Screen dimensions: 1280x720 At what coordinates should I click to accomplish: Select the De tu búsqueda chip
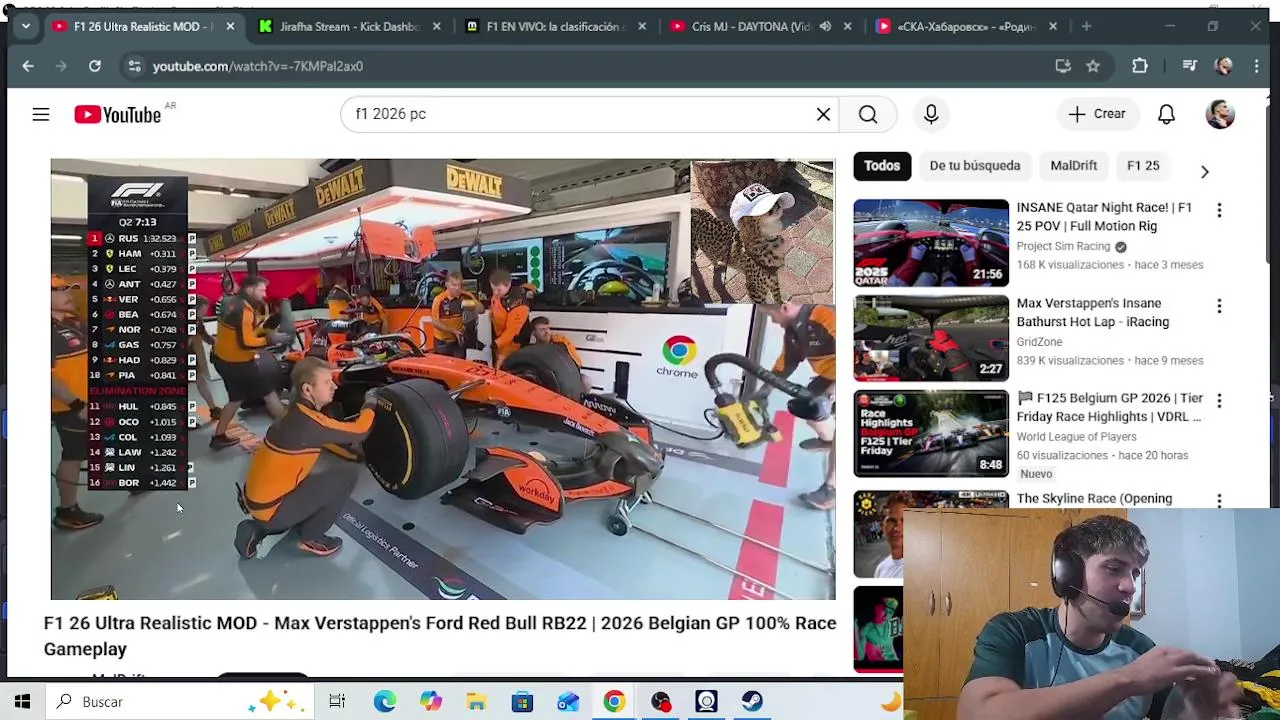point(975,166)
